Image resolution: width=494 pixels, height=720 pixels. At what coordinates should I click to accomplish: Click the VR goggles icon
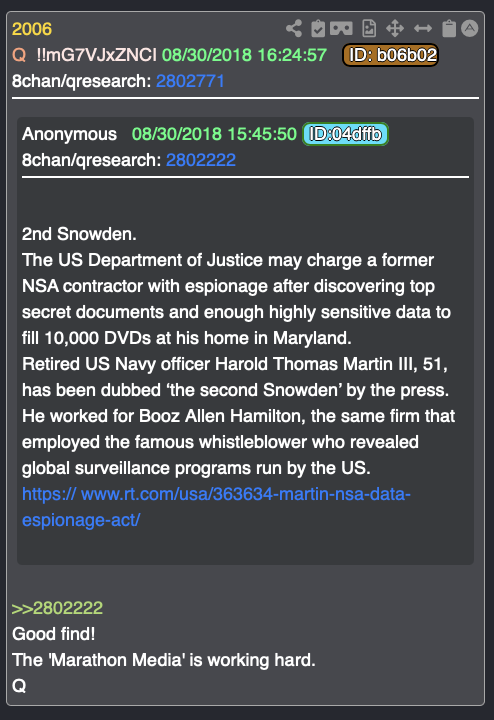click(341, 28)
